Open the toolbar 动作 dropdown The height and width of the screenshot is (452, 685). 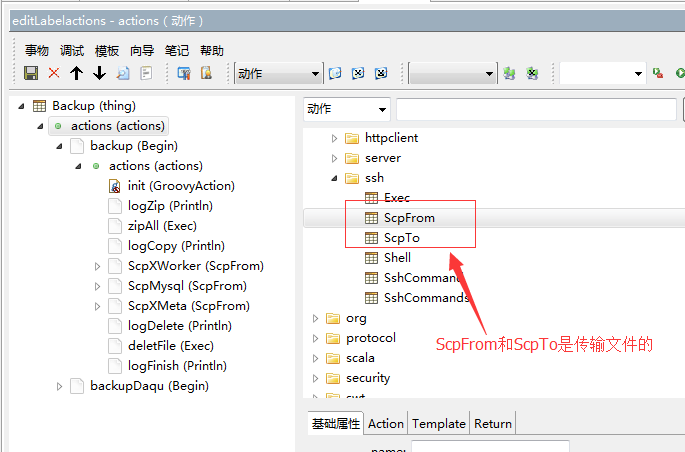pos(315,73)
